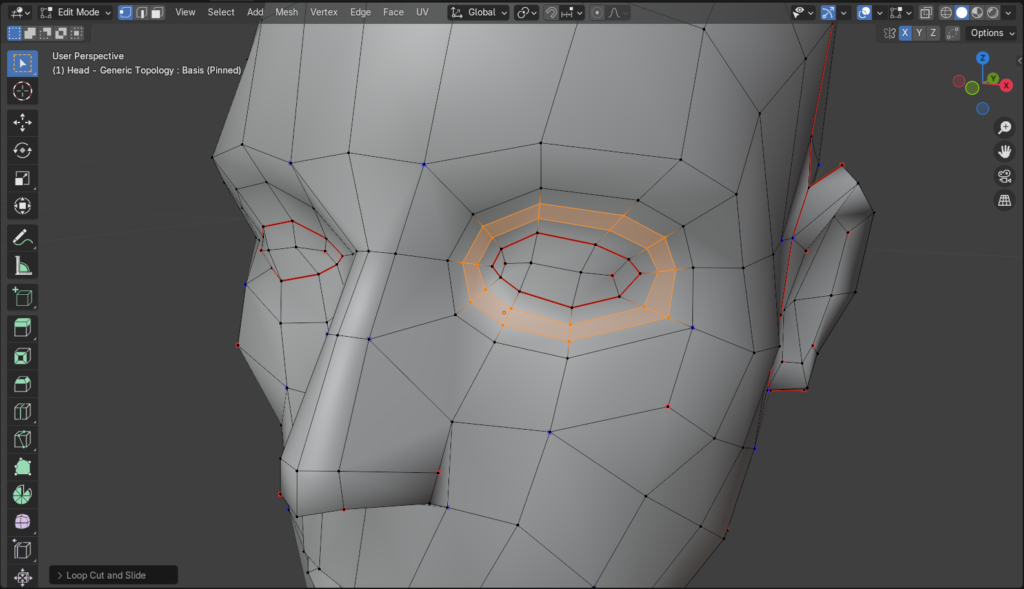Open object visibility eye dropdown

tap(803, 12)
